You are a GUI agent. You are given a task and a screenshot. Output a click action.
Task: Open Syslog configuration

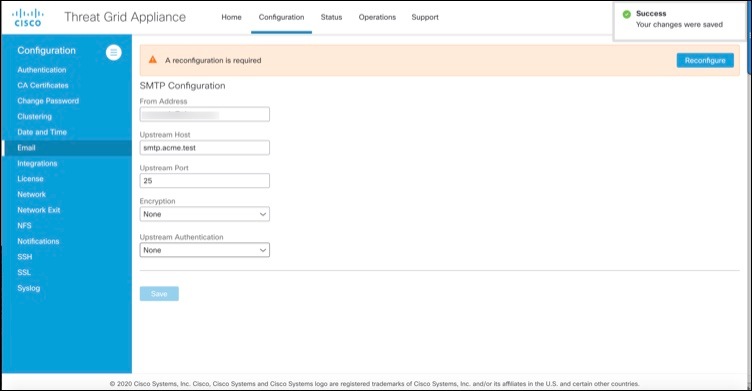point(29,288)
